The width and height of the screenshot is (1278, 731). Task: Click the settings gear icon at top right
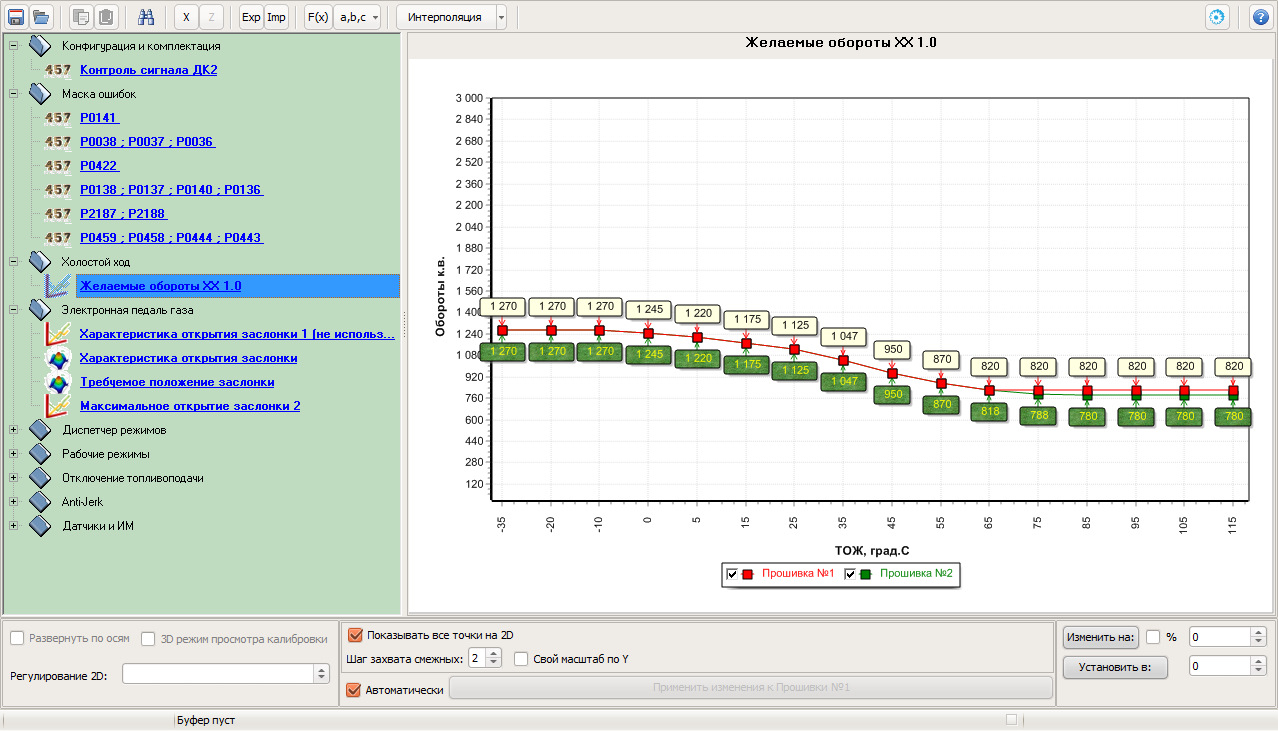[x=1217, y=17]
